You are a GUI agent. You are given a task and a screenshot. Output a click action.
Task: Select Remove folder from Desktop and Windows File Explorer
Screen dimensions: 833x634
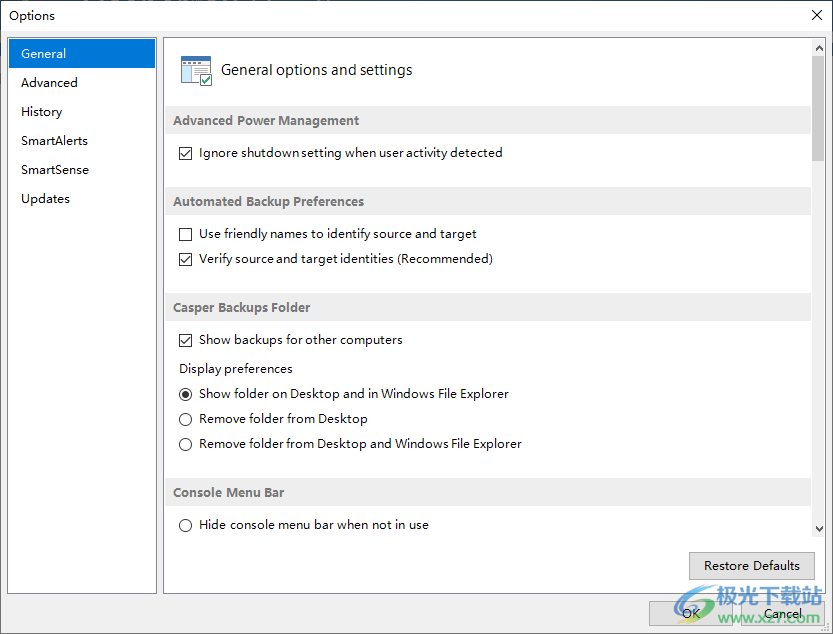click(185, 445)
